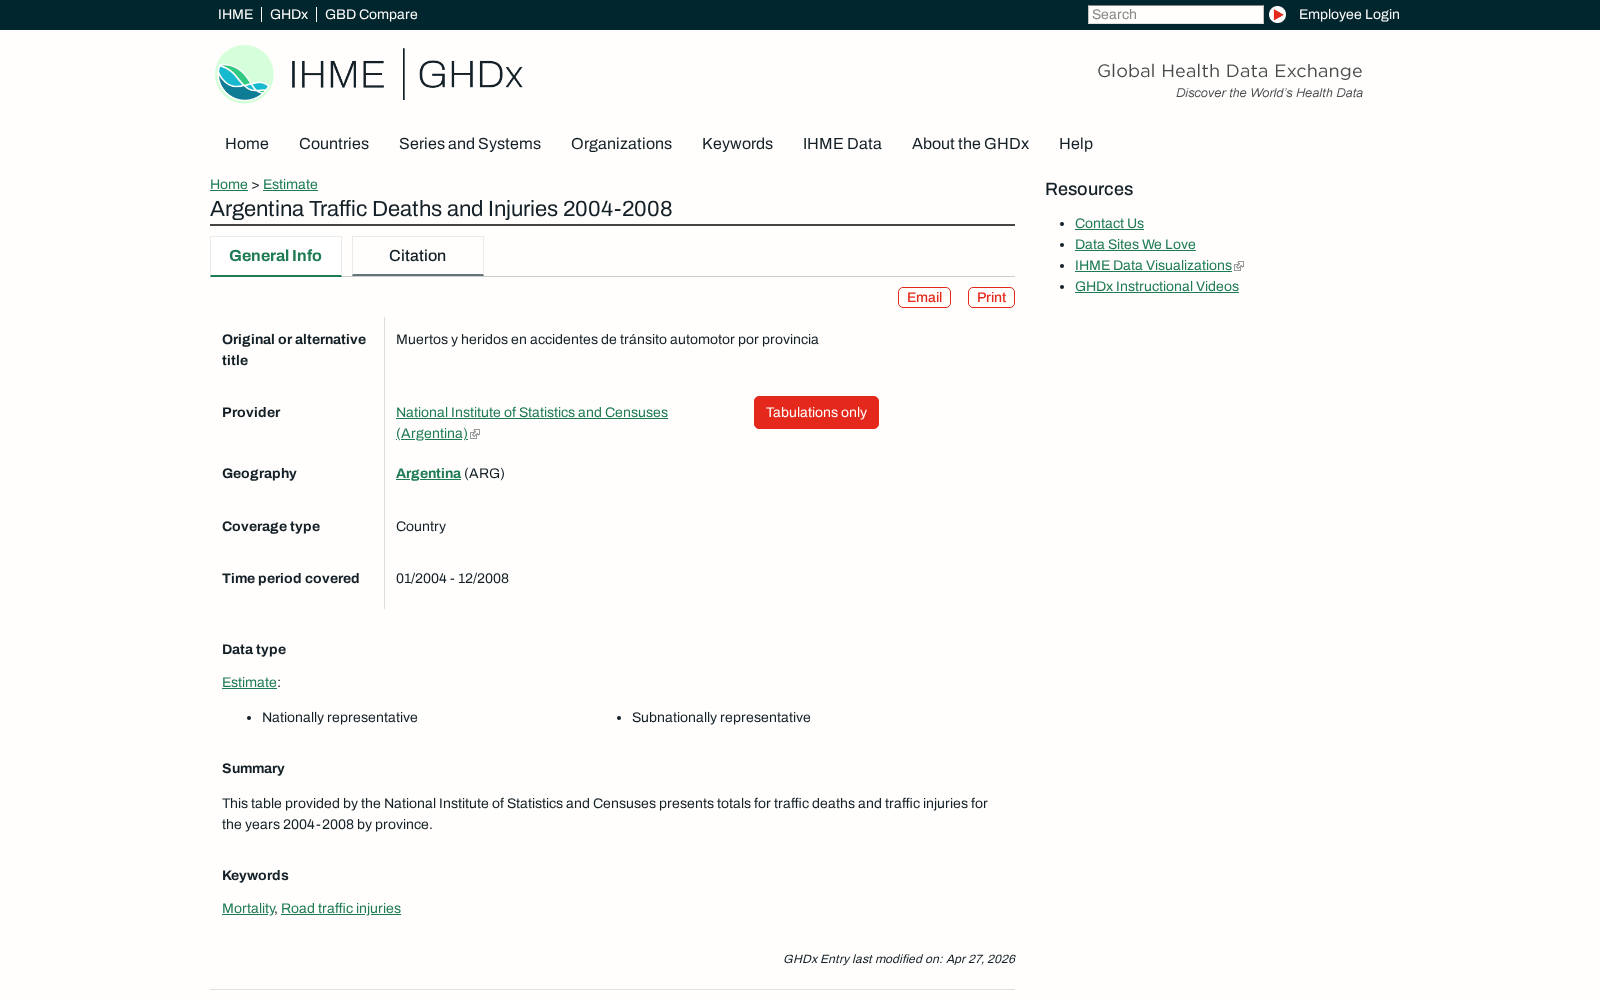Open the Keywords menu item
Screen dimensions: 1600x1000
point(737,144)
